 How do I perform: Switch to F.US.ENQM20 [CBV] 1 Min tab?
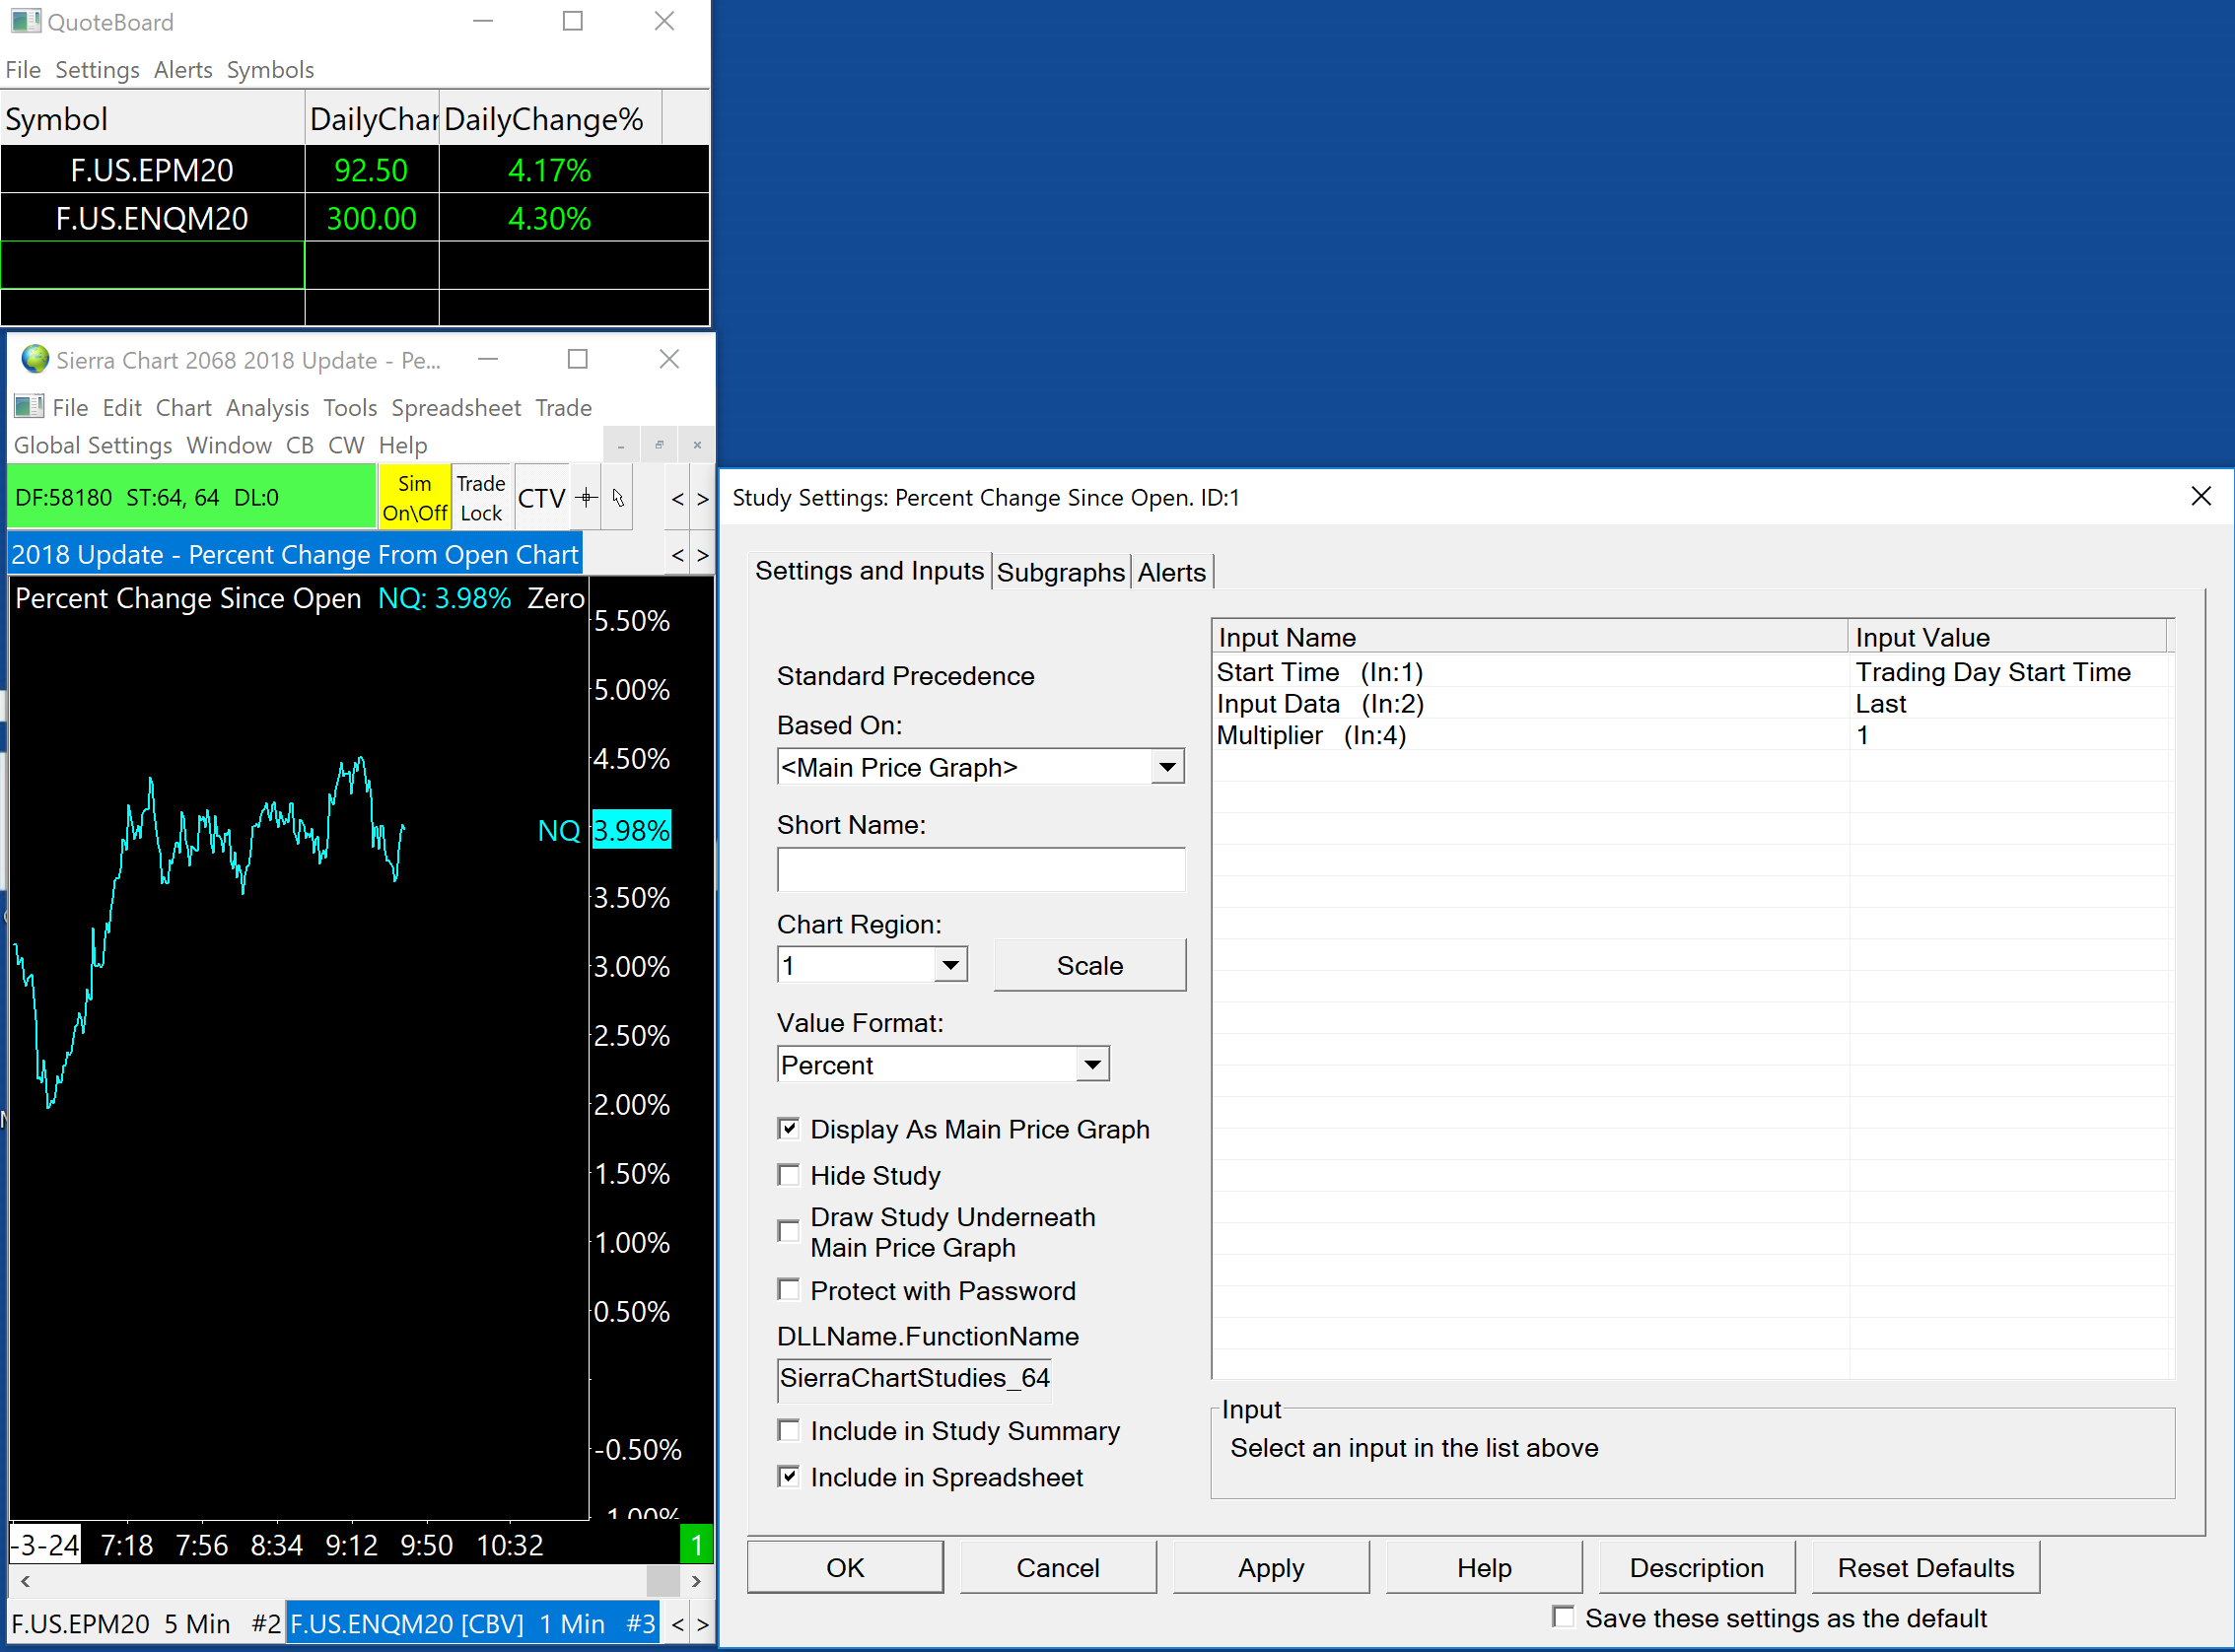tap(473, 1624)
